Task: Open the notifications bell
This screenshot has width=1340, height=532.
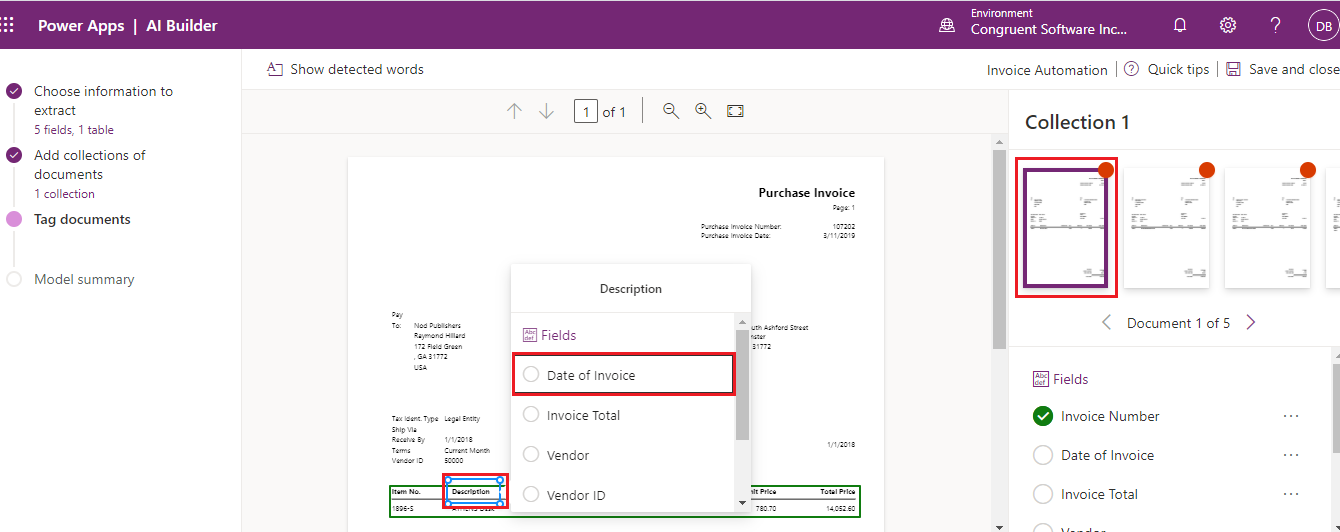Action: point(1180,26)
